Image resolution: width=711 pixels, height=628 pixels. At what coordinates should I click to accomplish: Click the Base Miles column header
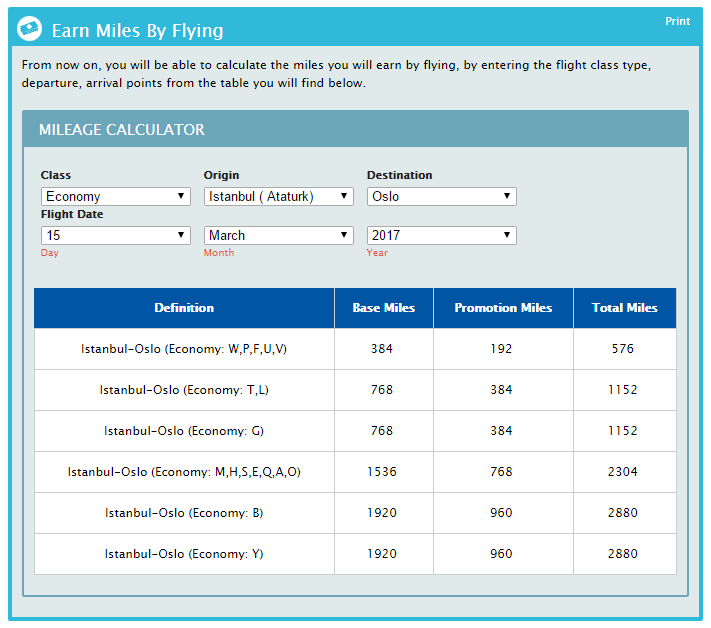coord(384,308)
